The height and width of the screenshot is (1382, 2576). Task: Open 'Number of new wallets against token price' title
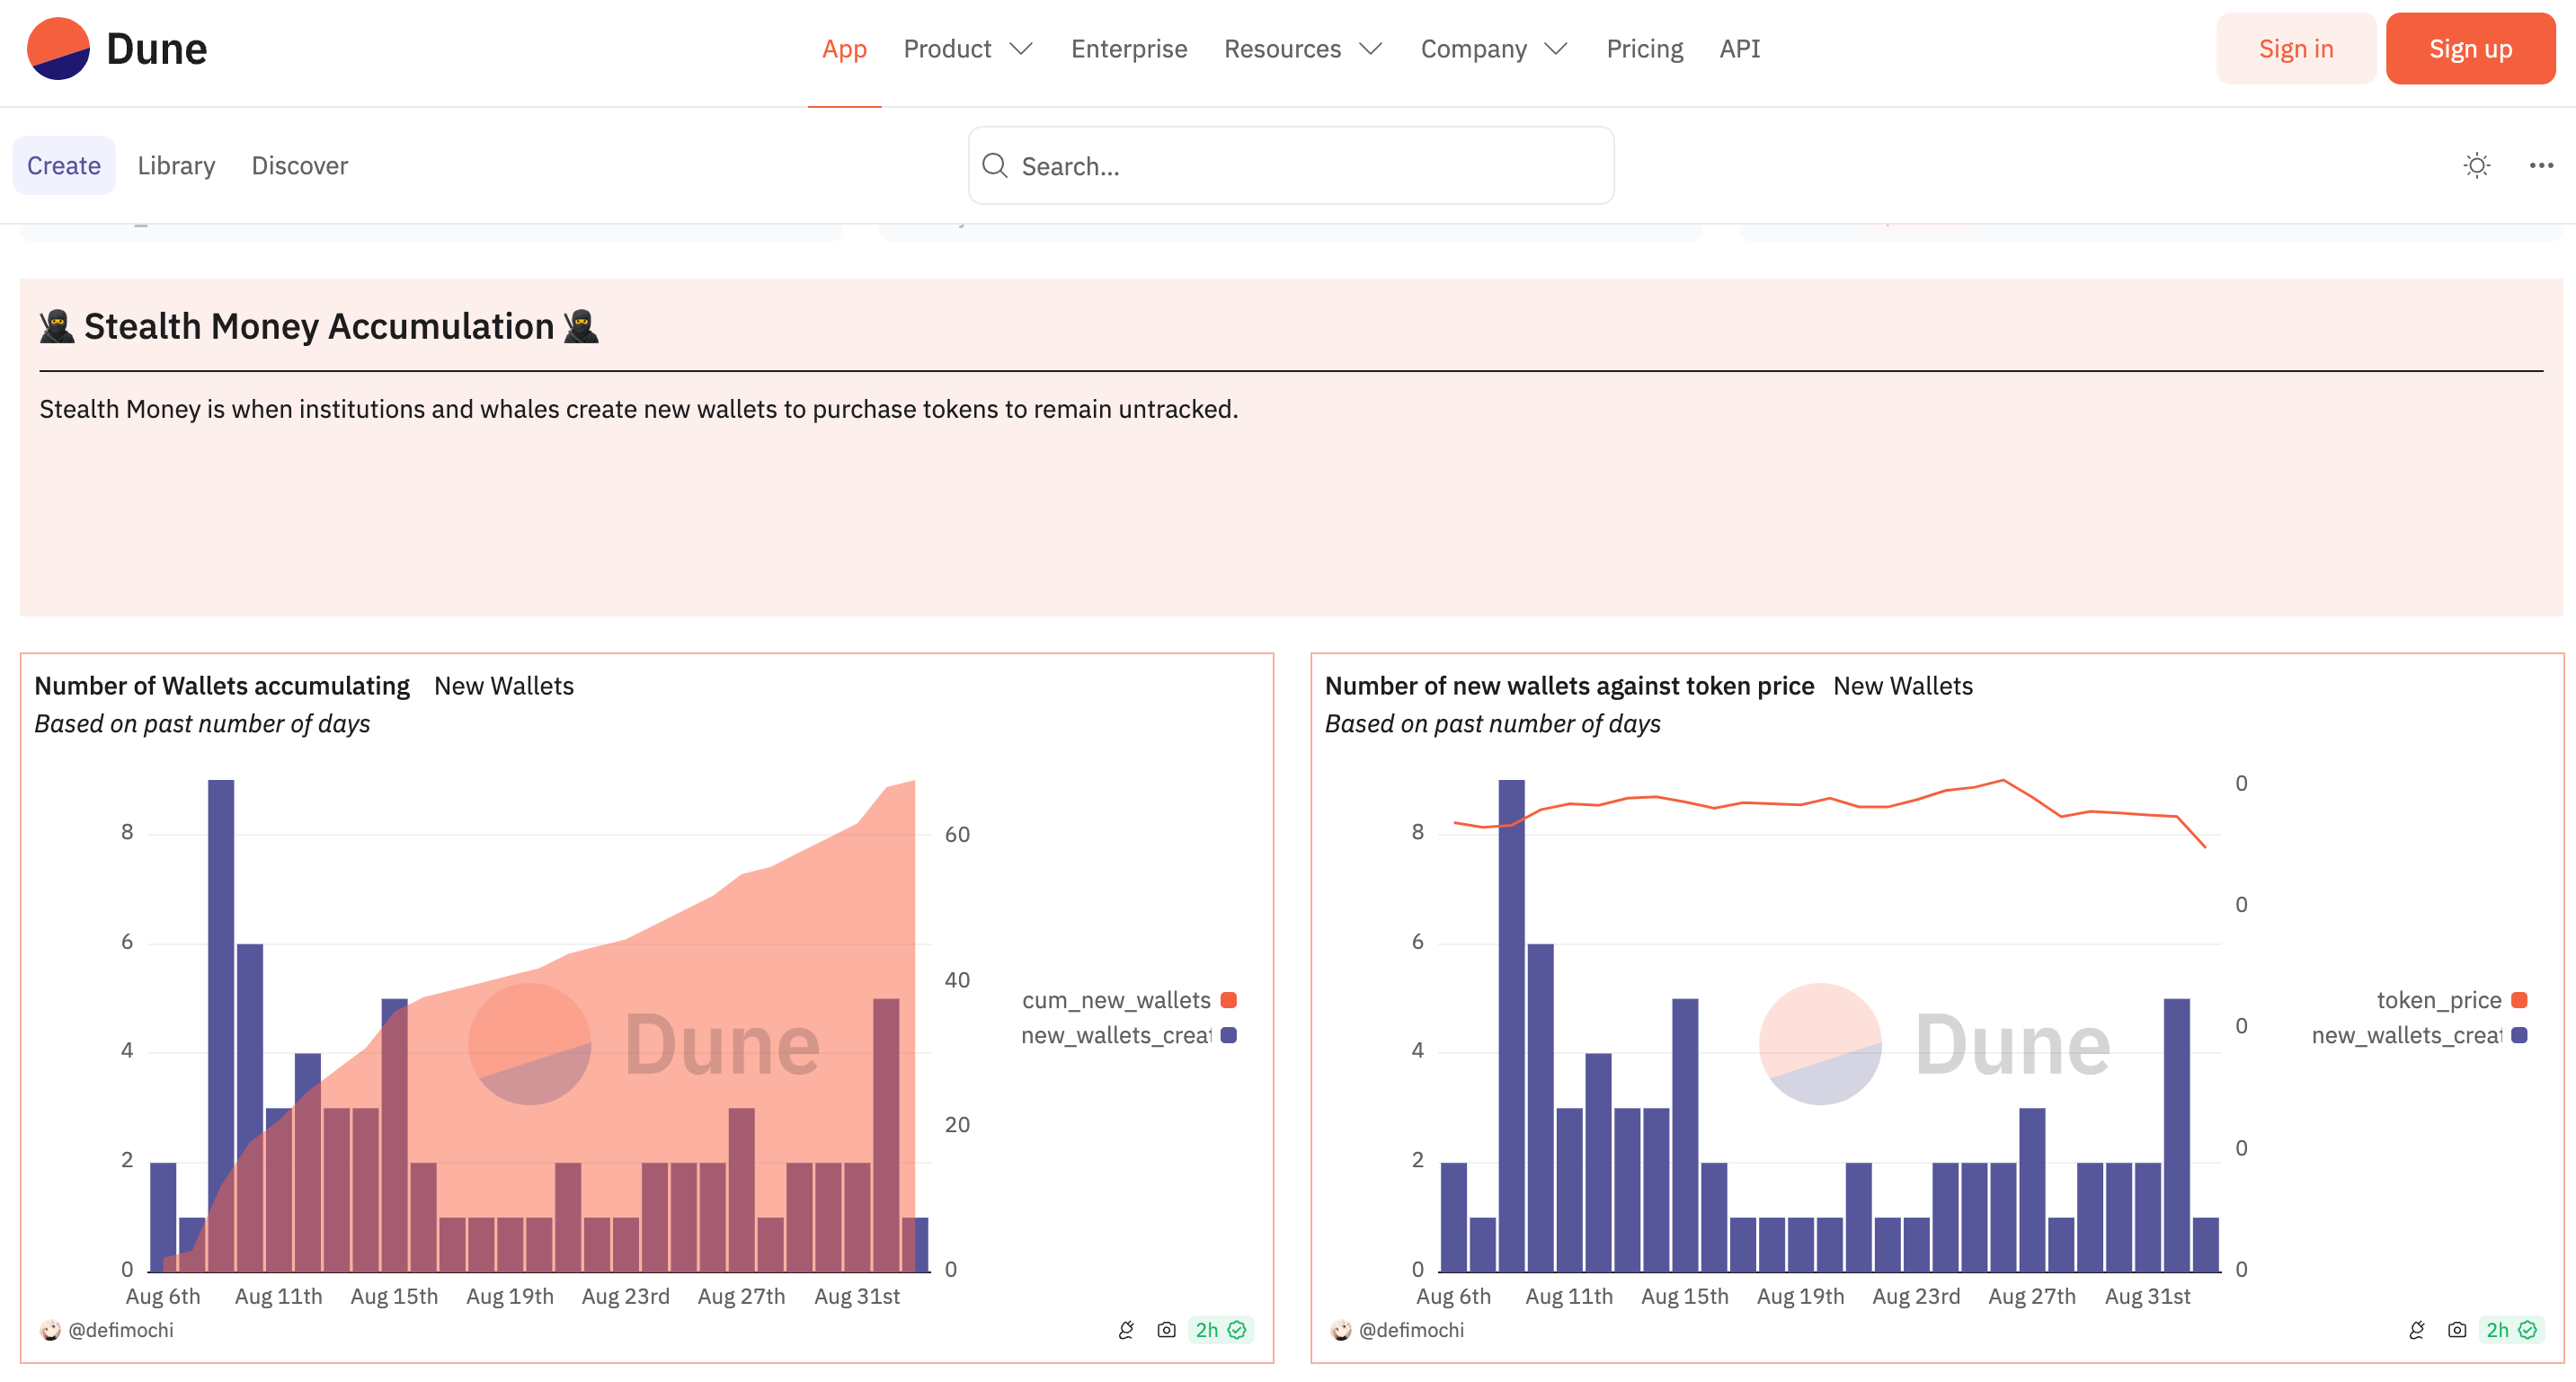(1569, 686)
